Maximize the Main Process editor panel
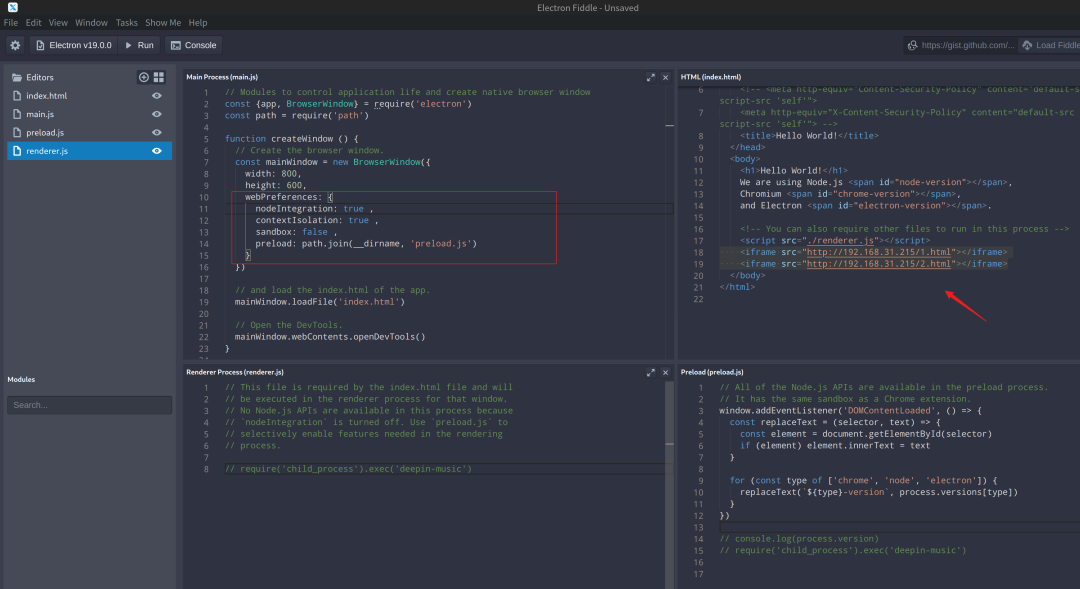Screen dimensions: 1080x589 (650, 77)
